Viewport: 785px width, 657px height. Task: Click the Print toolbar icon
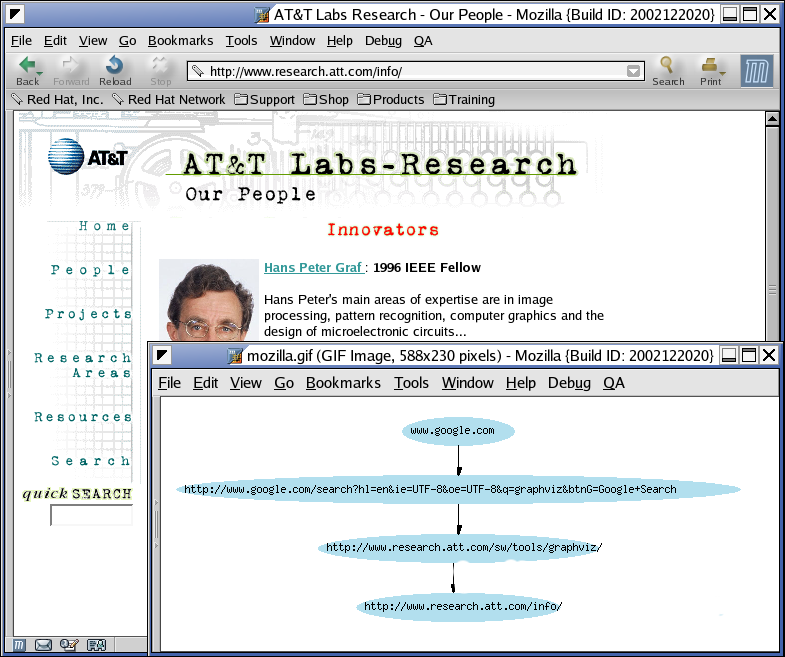tap(710, 70)
